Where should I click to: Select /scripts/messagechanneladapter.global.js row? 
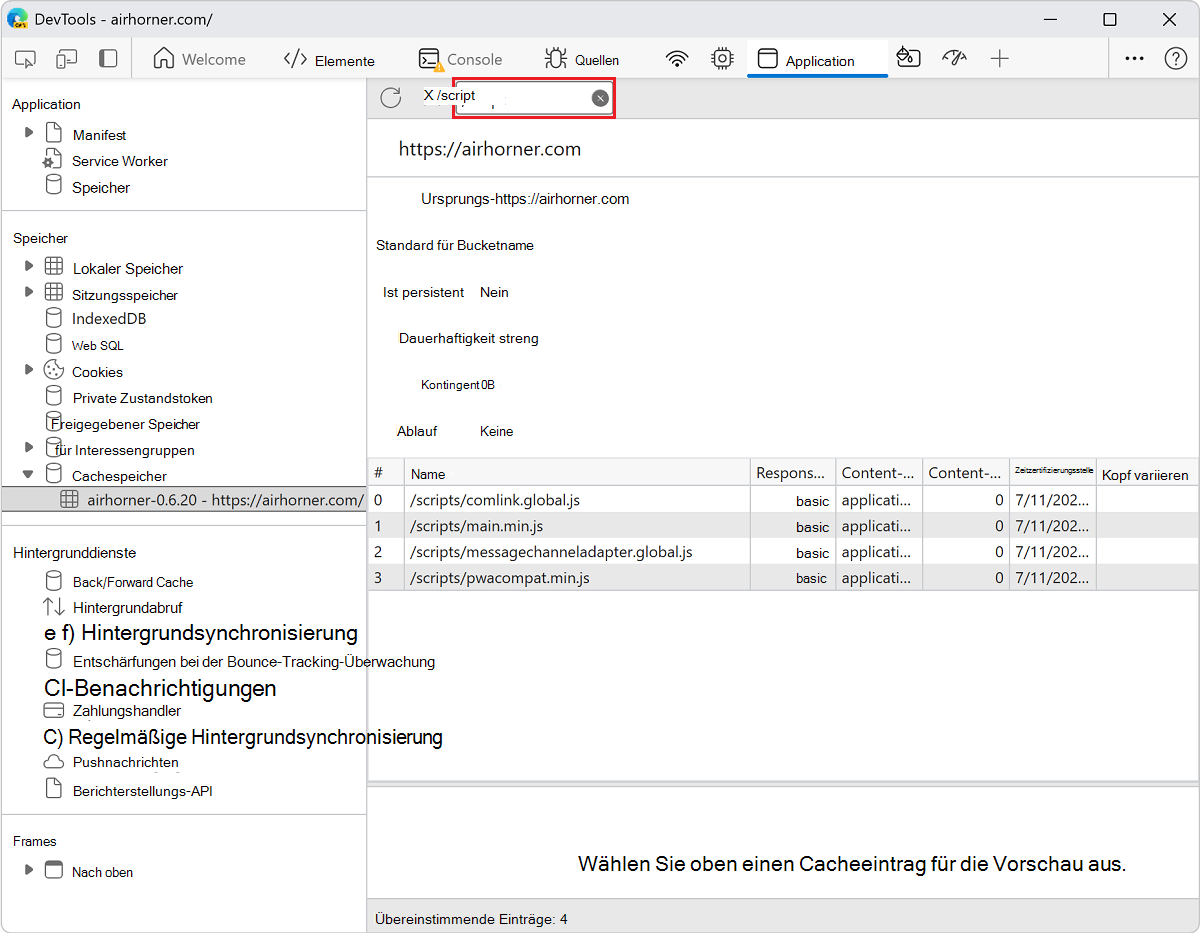pyautogui.click(x=783, y=552)
